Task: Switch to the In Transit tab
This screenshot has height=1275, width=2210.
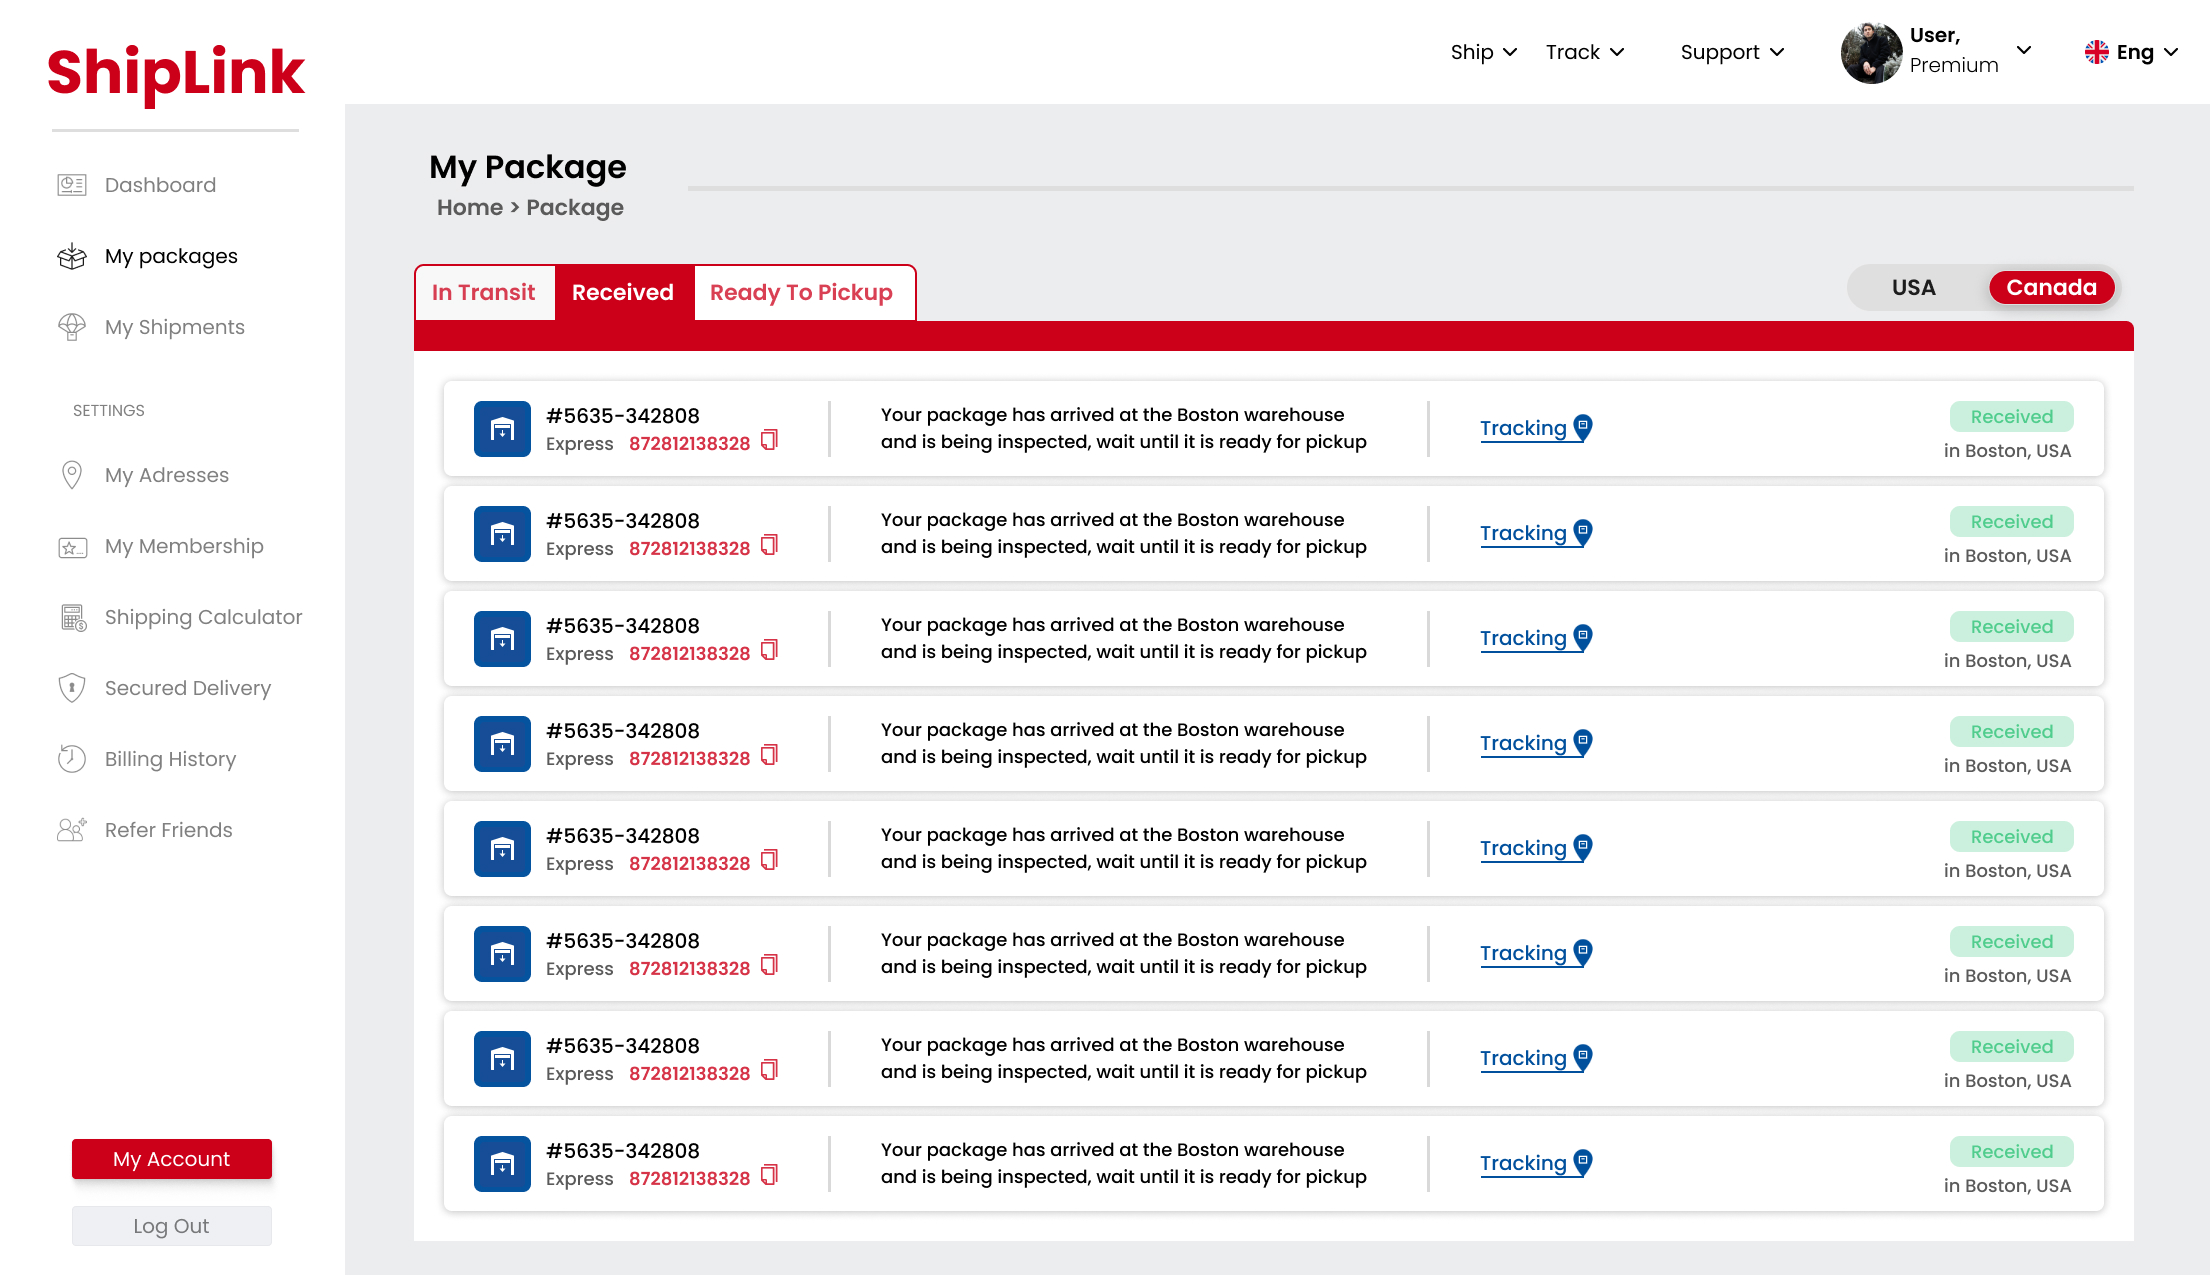Action: pos(484,293)
